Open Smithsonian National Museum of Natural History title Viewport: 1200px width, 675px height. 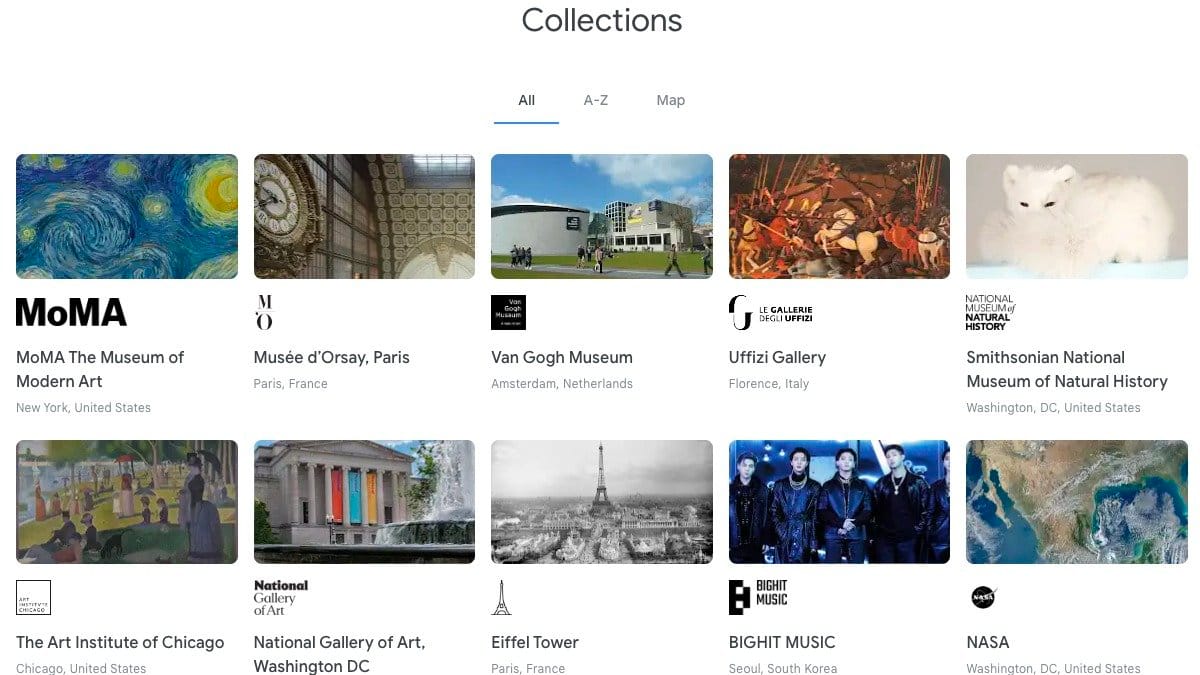(1067, 369)
